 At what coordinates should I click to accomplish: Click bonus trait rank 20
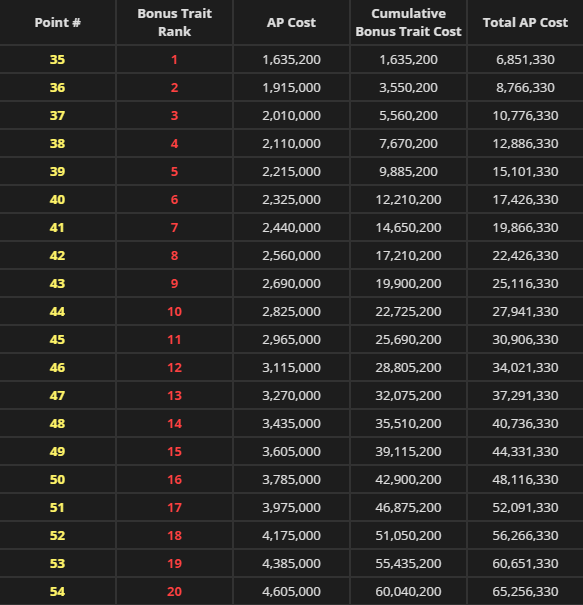tap(174, 591)
